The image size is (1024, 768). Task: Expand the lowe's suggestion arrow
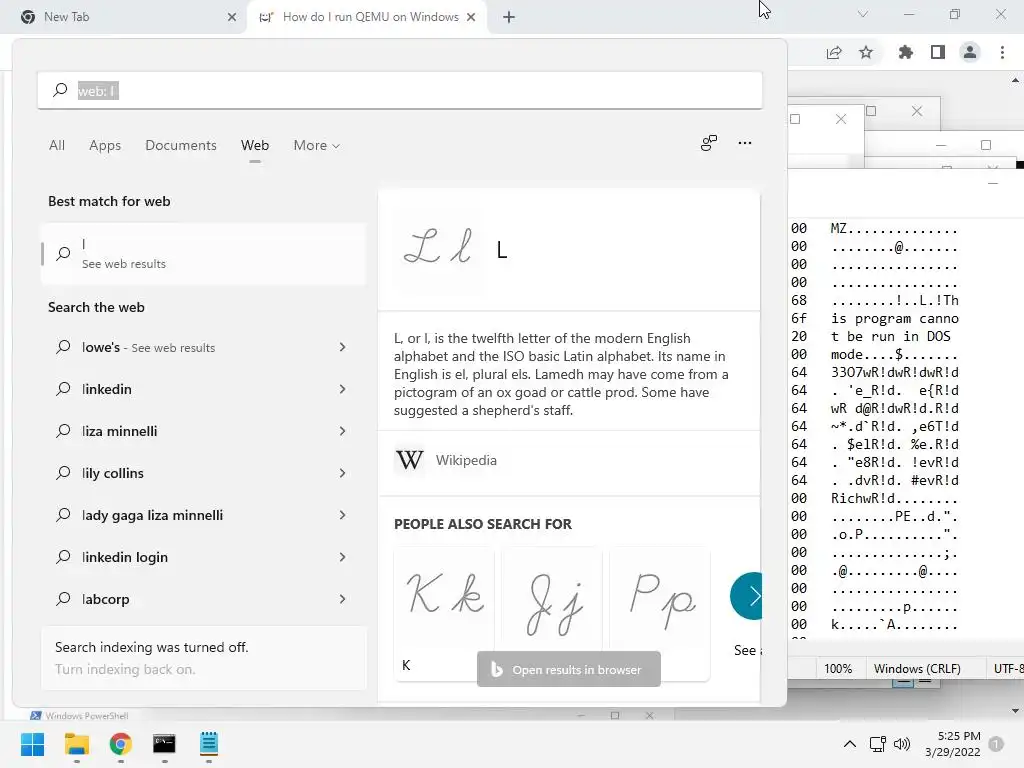pyautogui.click(x=342, y=347)
